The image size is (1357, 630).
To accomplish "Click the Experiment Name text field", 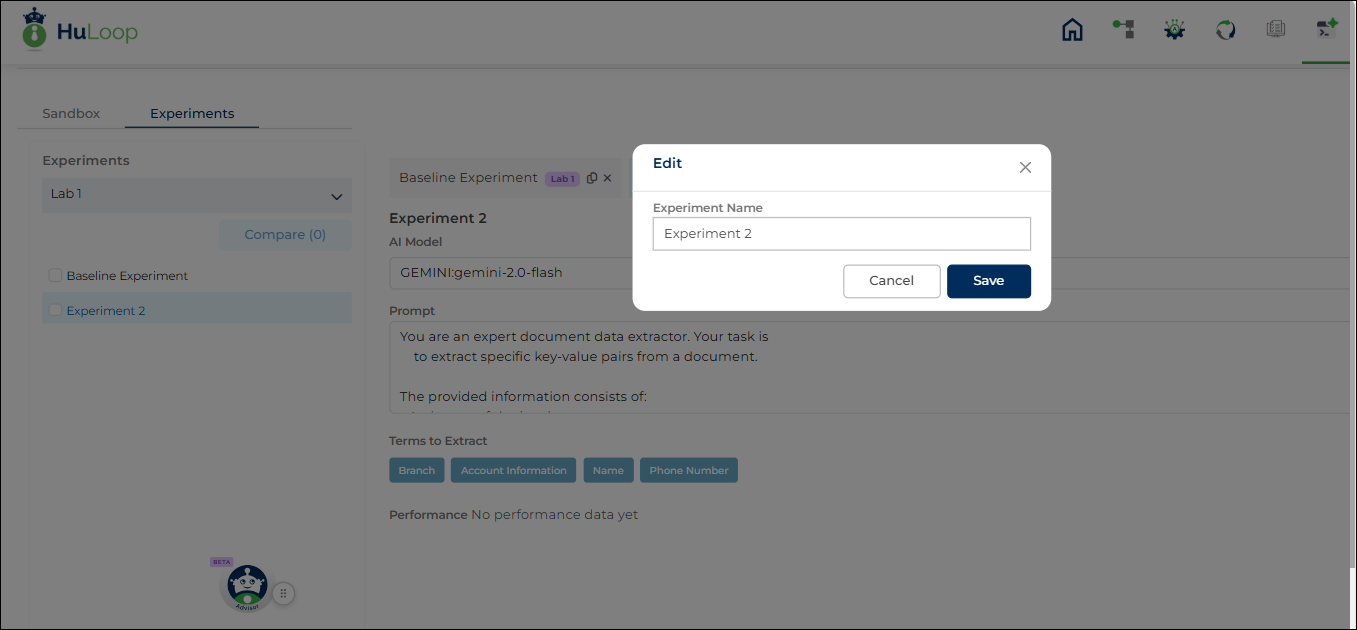I will [841, 234].
